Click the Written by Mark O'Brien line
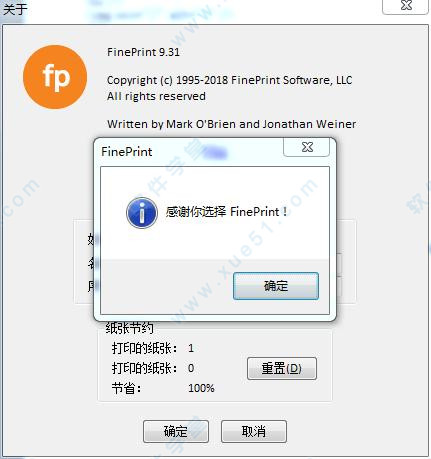This screenshot has height=459, width=431. (231, 124)
